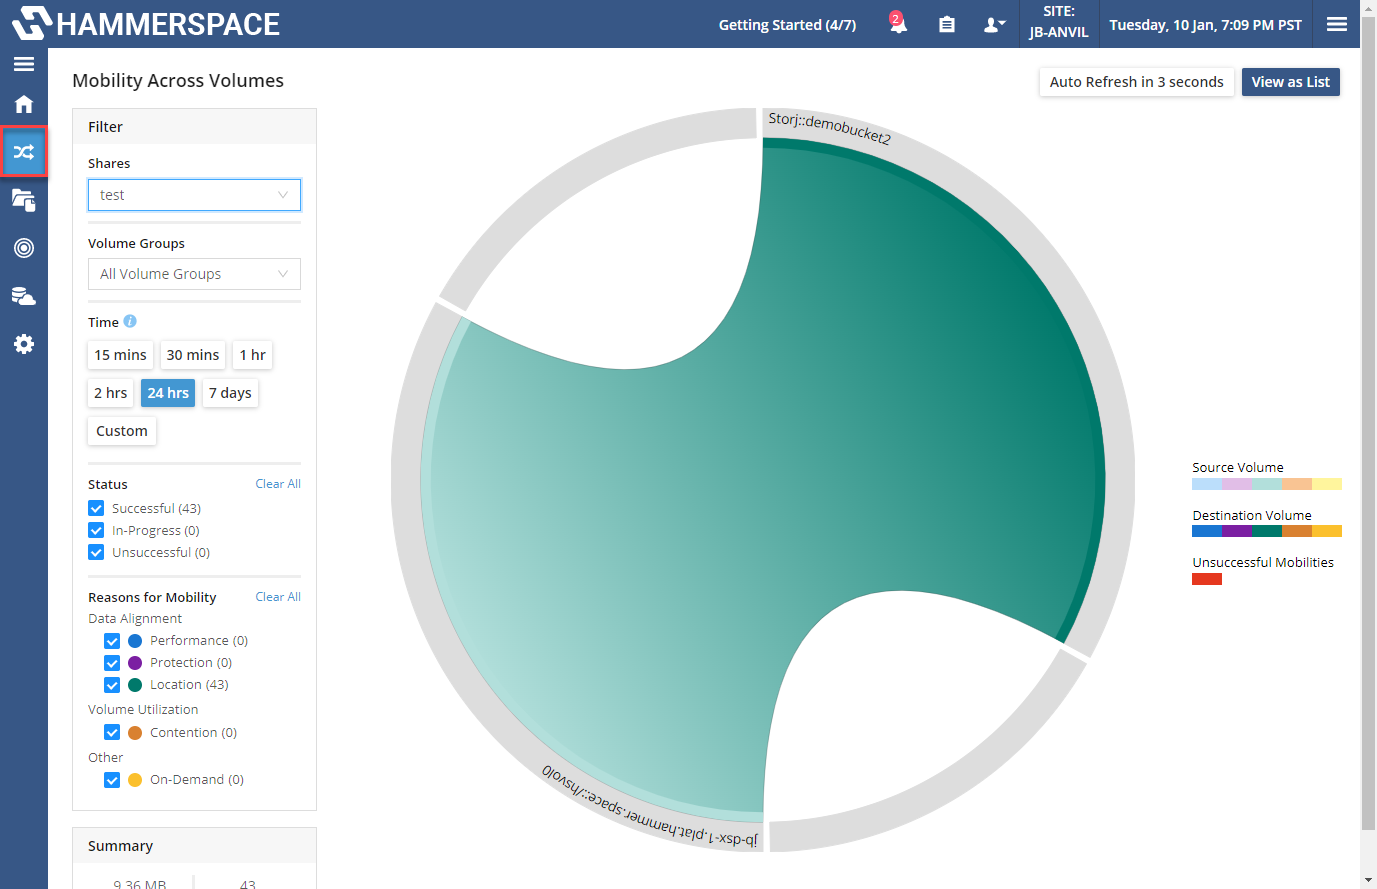Open Getting Started (4/7) guide

coord(787,25)
